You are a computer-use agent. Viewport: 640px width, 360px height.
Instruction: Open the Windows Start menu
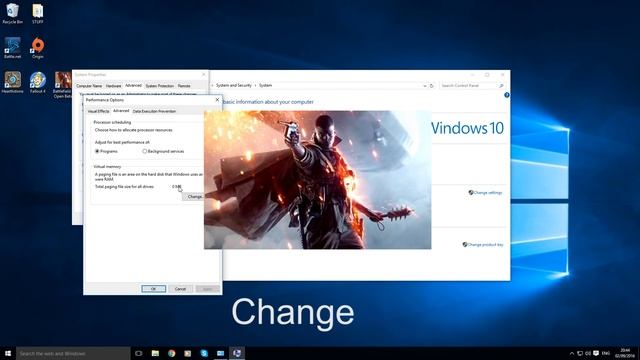coord(8,353)
